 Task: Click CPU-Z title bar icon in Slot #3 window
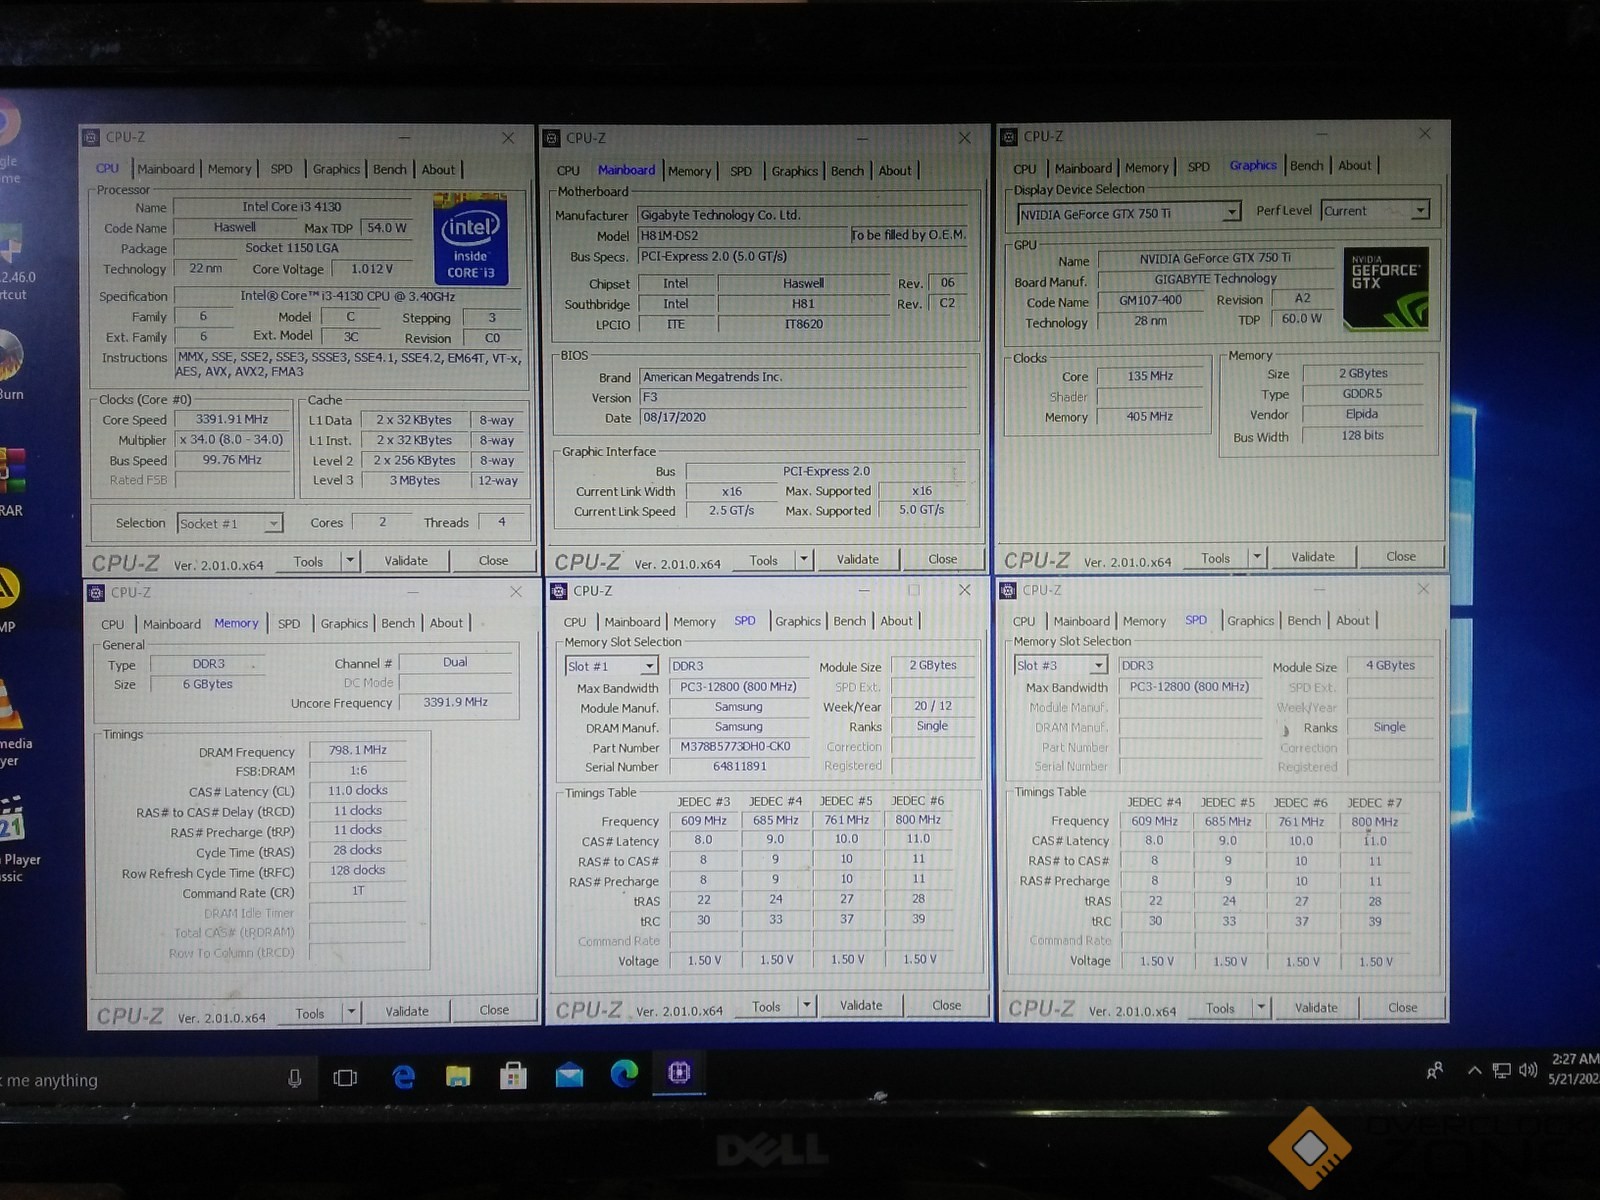(x=1008, y=590)
